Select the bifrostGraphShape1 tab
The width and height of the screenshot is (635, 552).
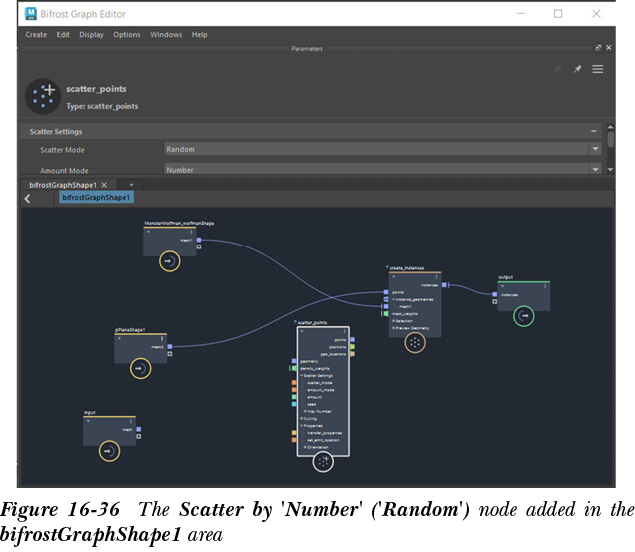62,185
